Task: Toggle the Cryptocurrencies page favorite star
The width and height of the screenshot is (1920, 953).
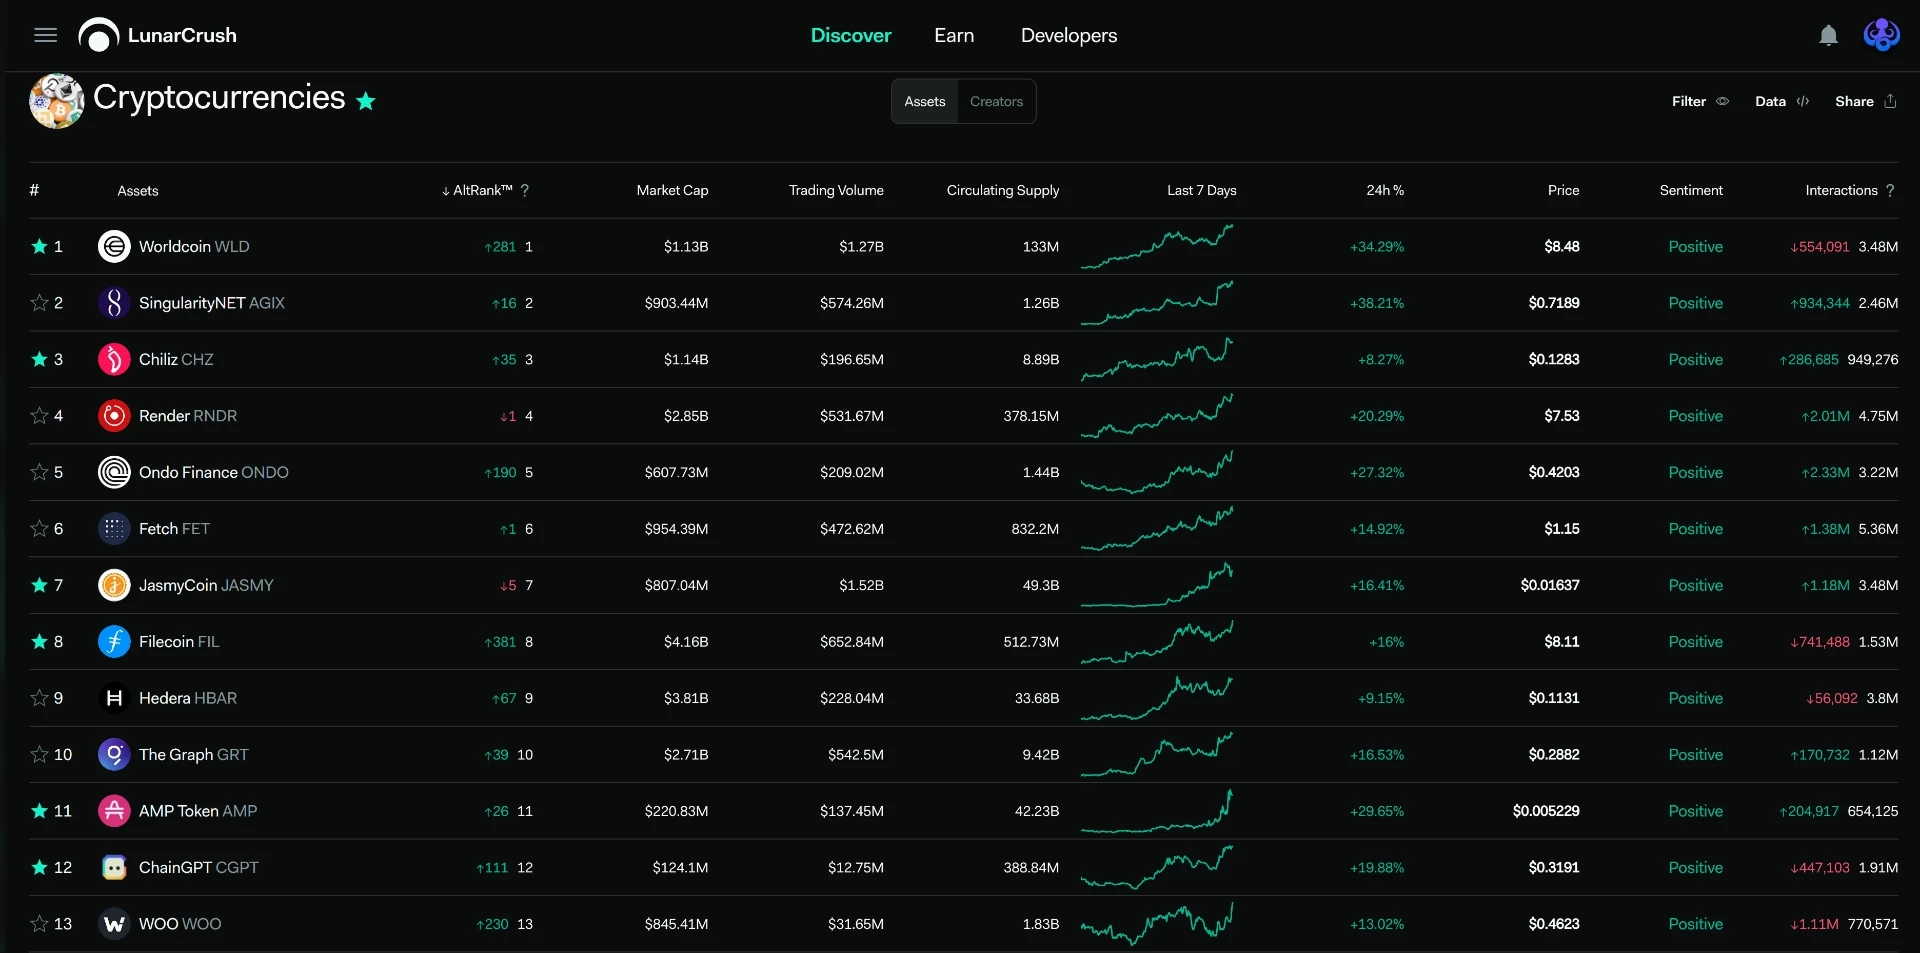Action: [x=366, y=101]
